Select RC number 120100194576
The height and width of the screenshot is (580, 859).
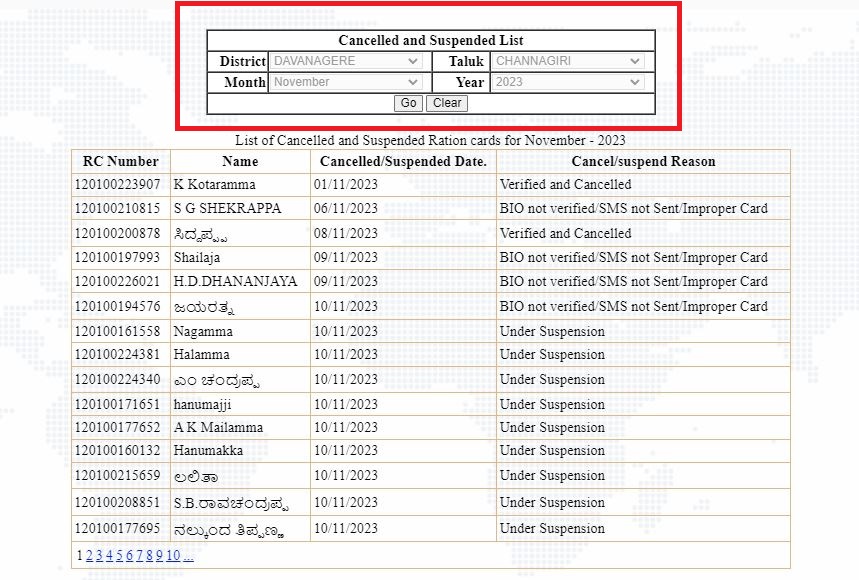pos(117,306)
